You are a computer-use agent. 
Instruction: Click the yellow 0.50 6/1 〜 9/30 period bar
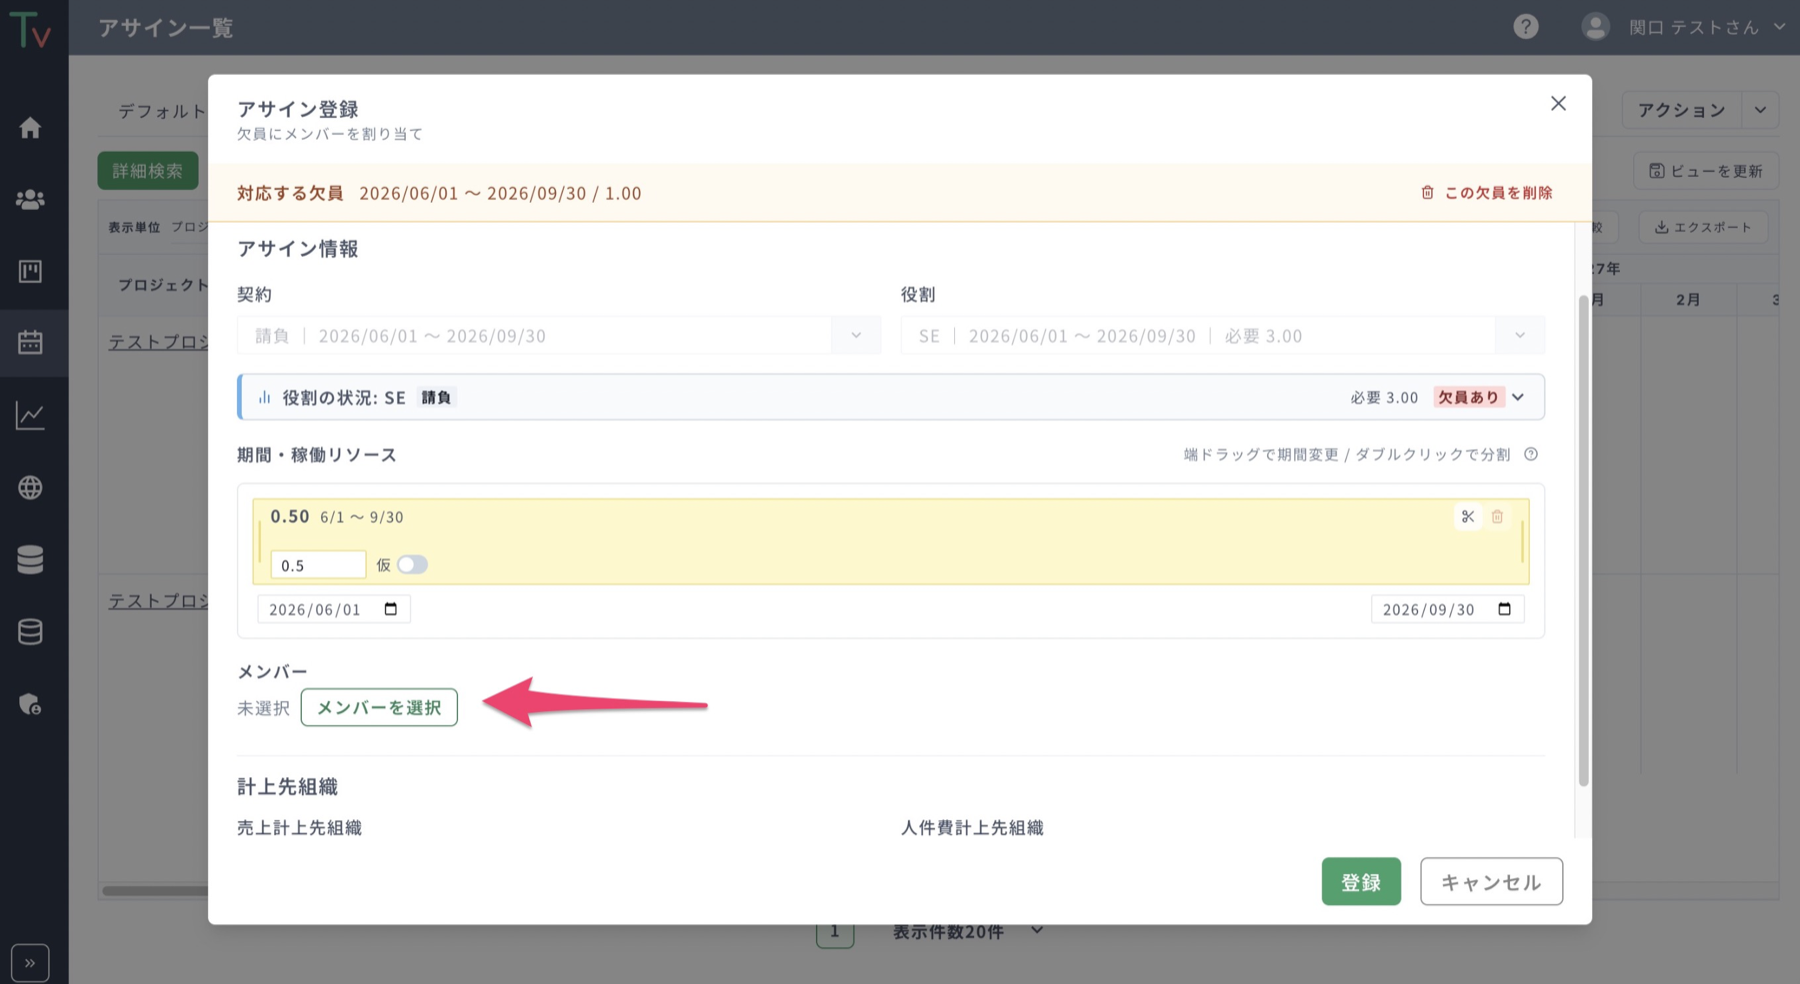click(890, 541)
